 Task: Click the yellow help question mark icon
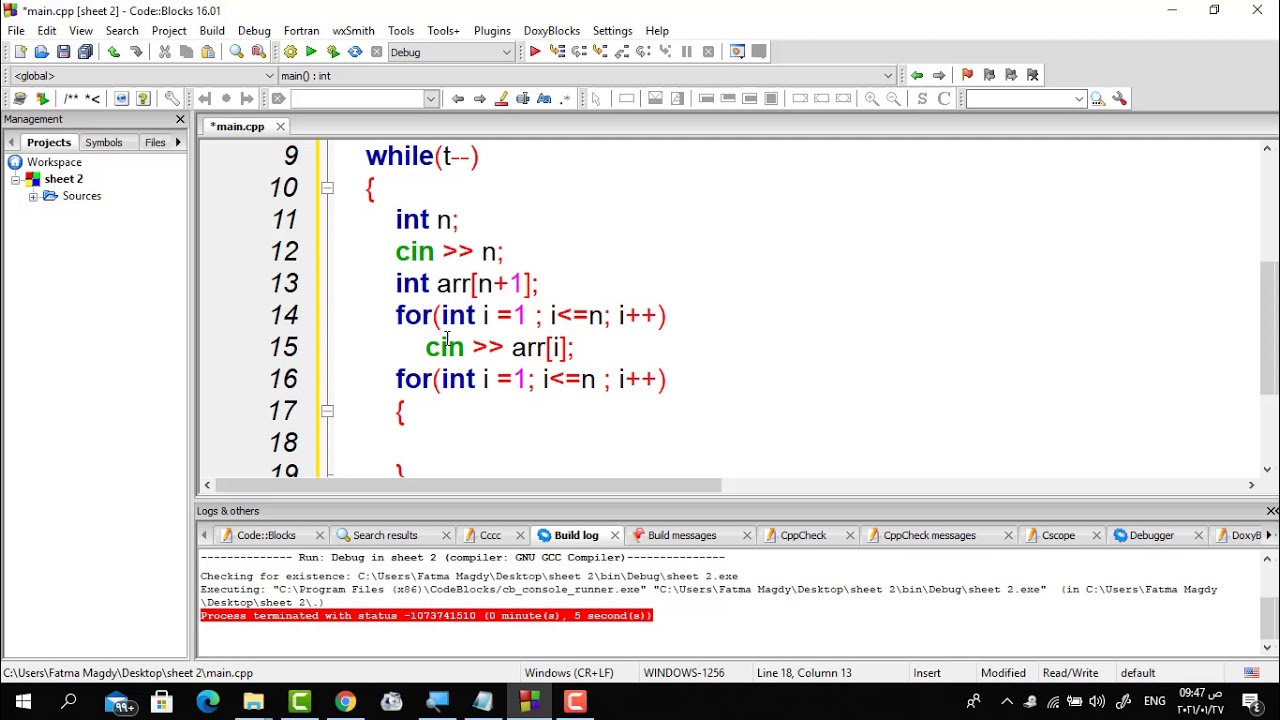144,99
